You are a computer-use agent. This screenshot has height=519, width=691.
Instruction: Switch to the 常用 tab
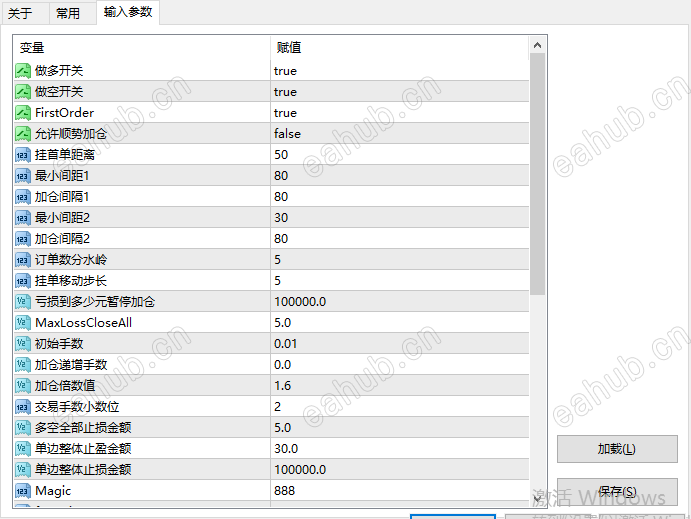(x=72, y=13)
